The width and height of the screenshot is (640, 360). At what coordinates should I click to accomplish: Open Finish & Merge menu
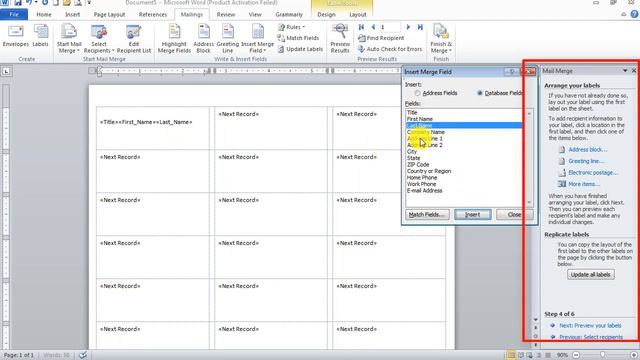441,39
